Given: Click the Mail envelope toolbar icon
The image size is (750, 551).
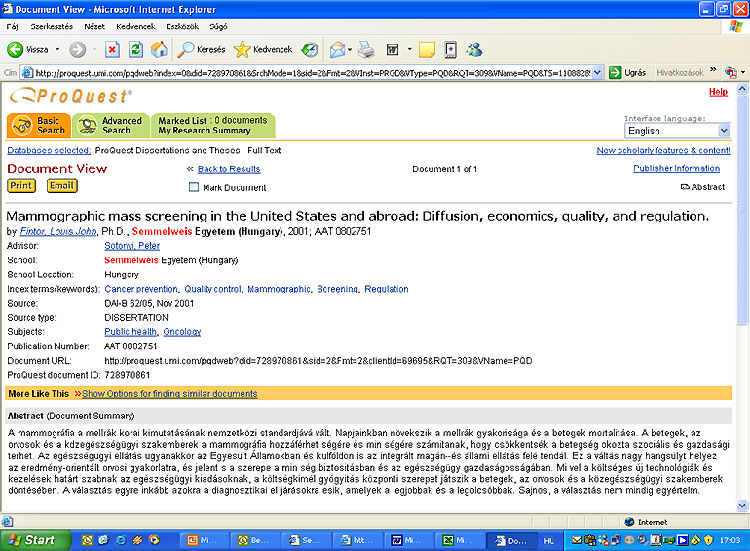Looking at the screenshot, I should coord(338,49).
